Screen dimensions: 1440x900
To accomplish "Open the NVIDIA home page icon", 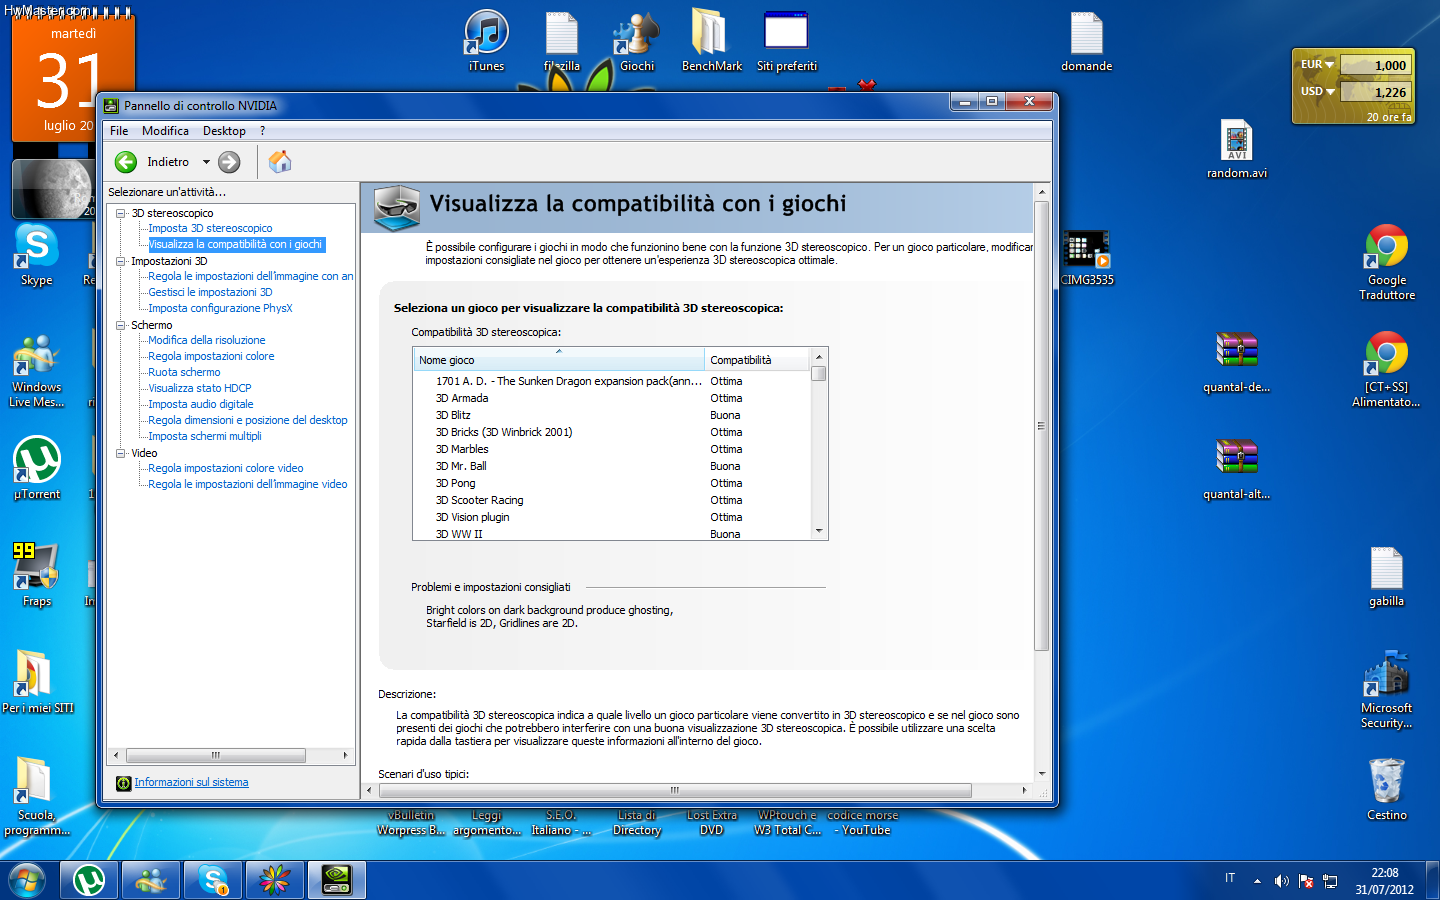I will [280, 161].
